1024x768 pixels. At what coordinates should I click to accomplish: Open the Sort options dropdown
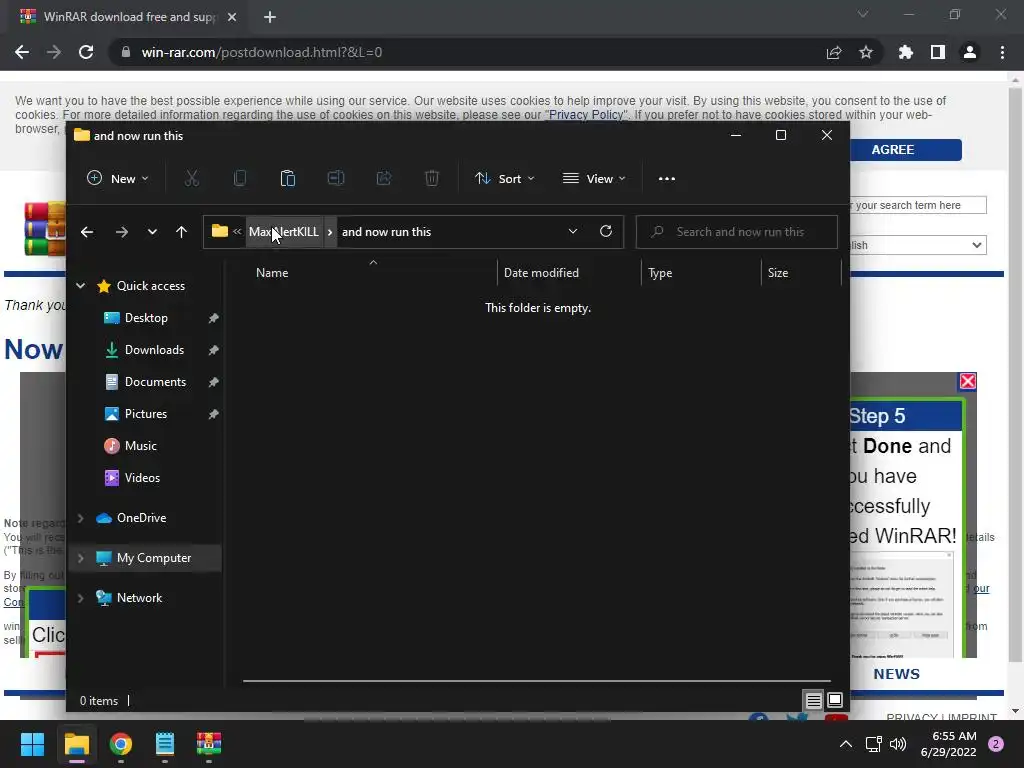(x=505, y=178)
